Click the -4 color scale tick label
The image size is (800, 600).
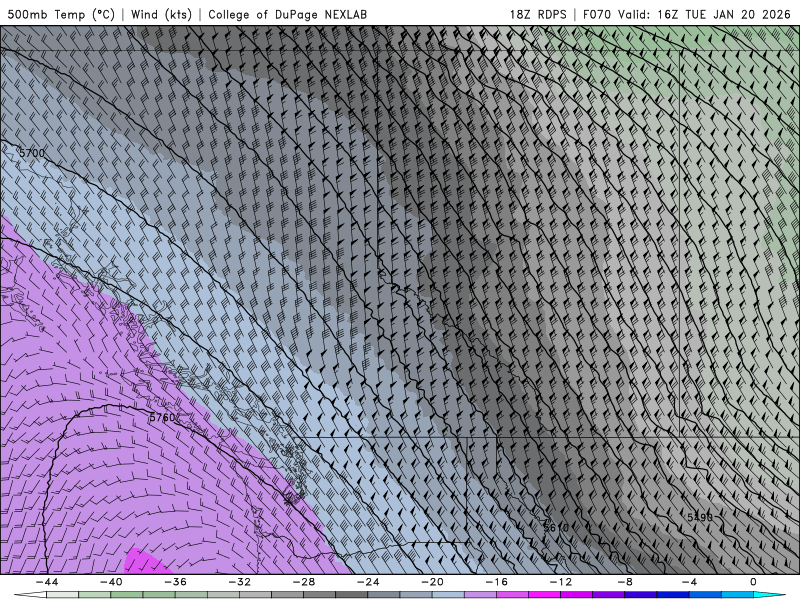point(690,582)
